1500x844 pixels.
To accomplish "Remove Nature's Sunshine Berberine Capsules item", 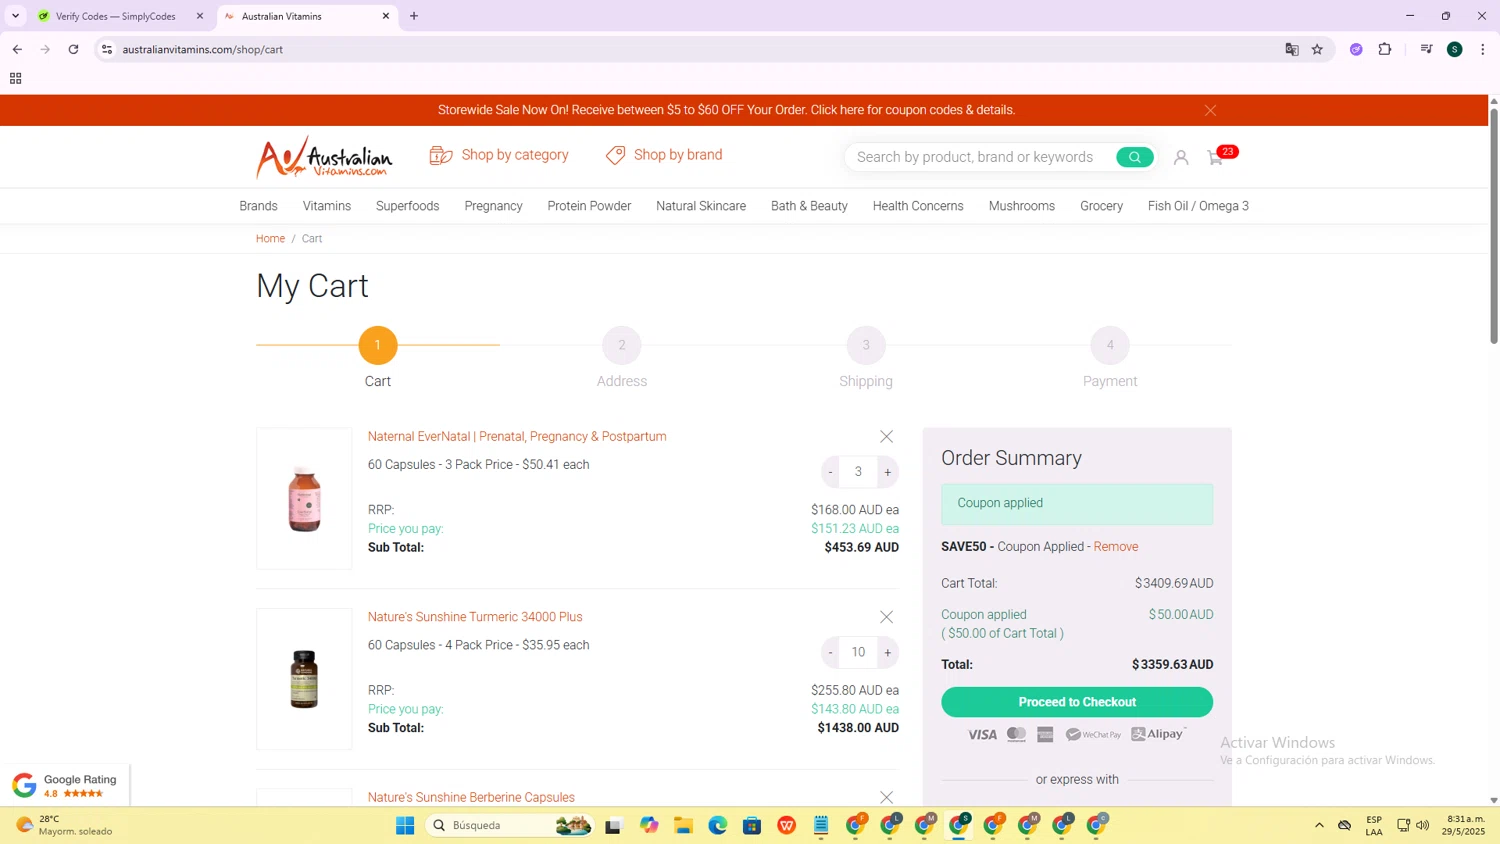I will [886, 797].
